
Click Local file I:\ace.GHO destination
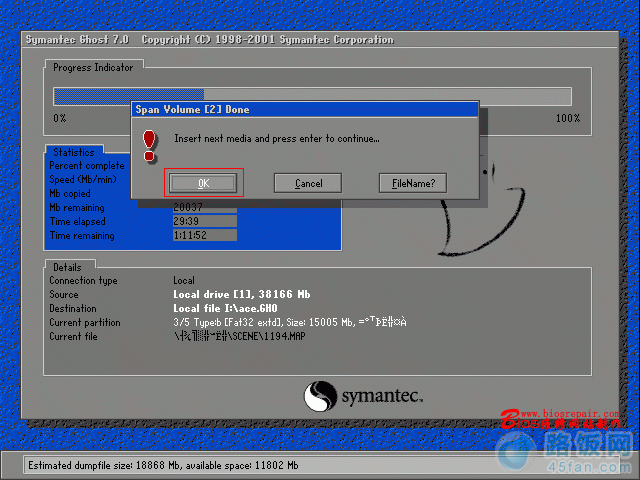pyautogui.click(x=225, y=308)
